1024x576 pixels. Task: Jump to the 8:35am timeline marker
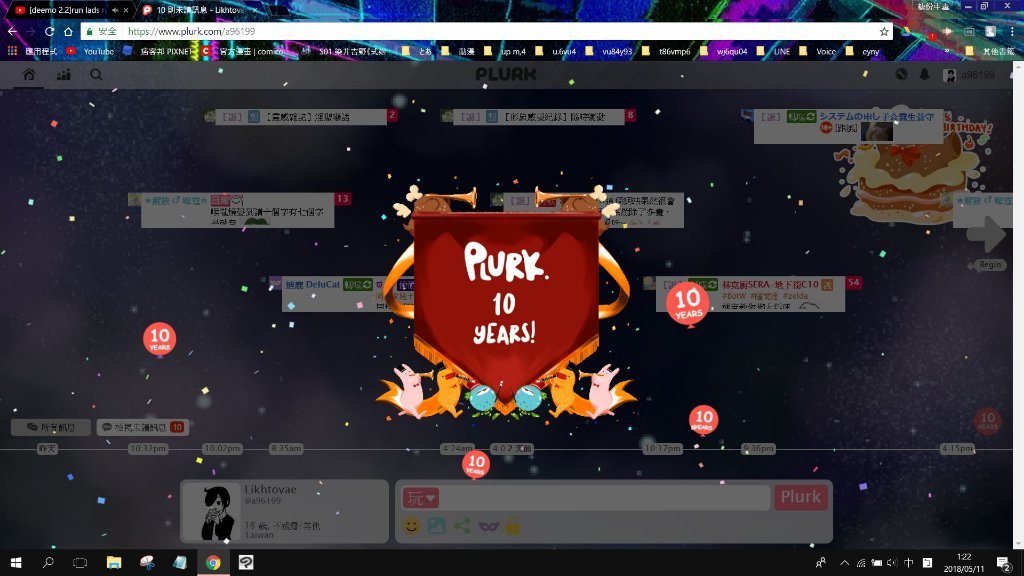point(286,449)
